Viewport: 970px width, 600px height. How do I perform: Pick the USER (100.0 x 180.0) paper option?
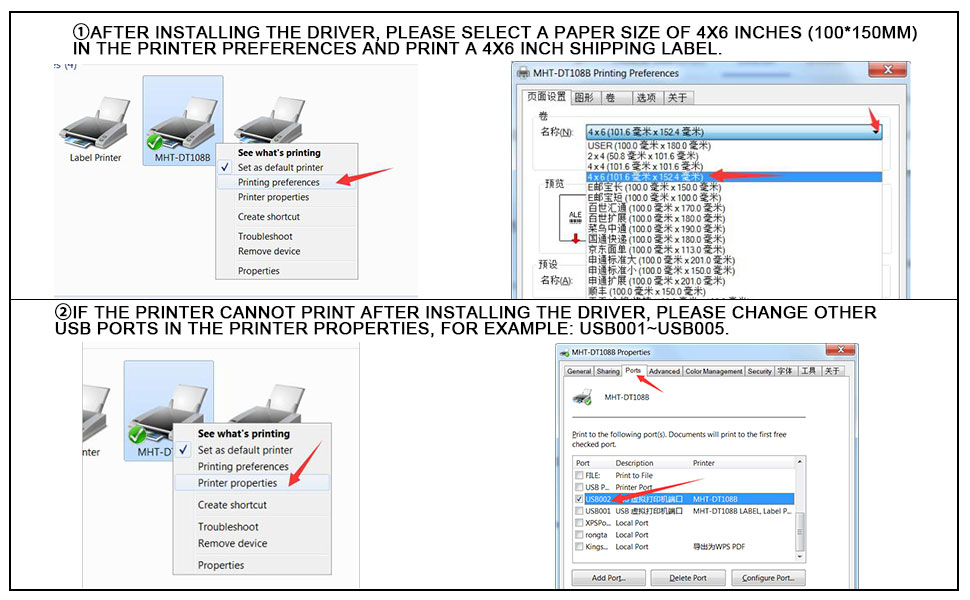[645, 145]
